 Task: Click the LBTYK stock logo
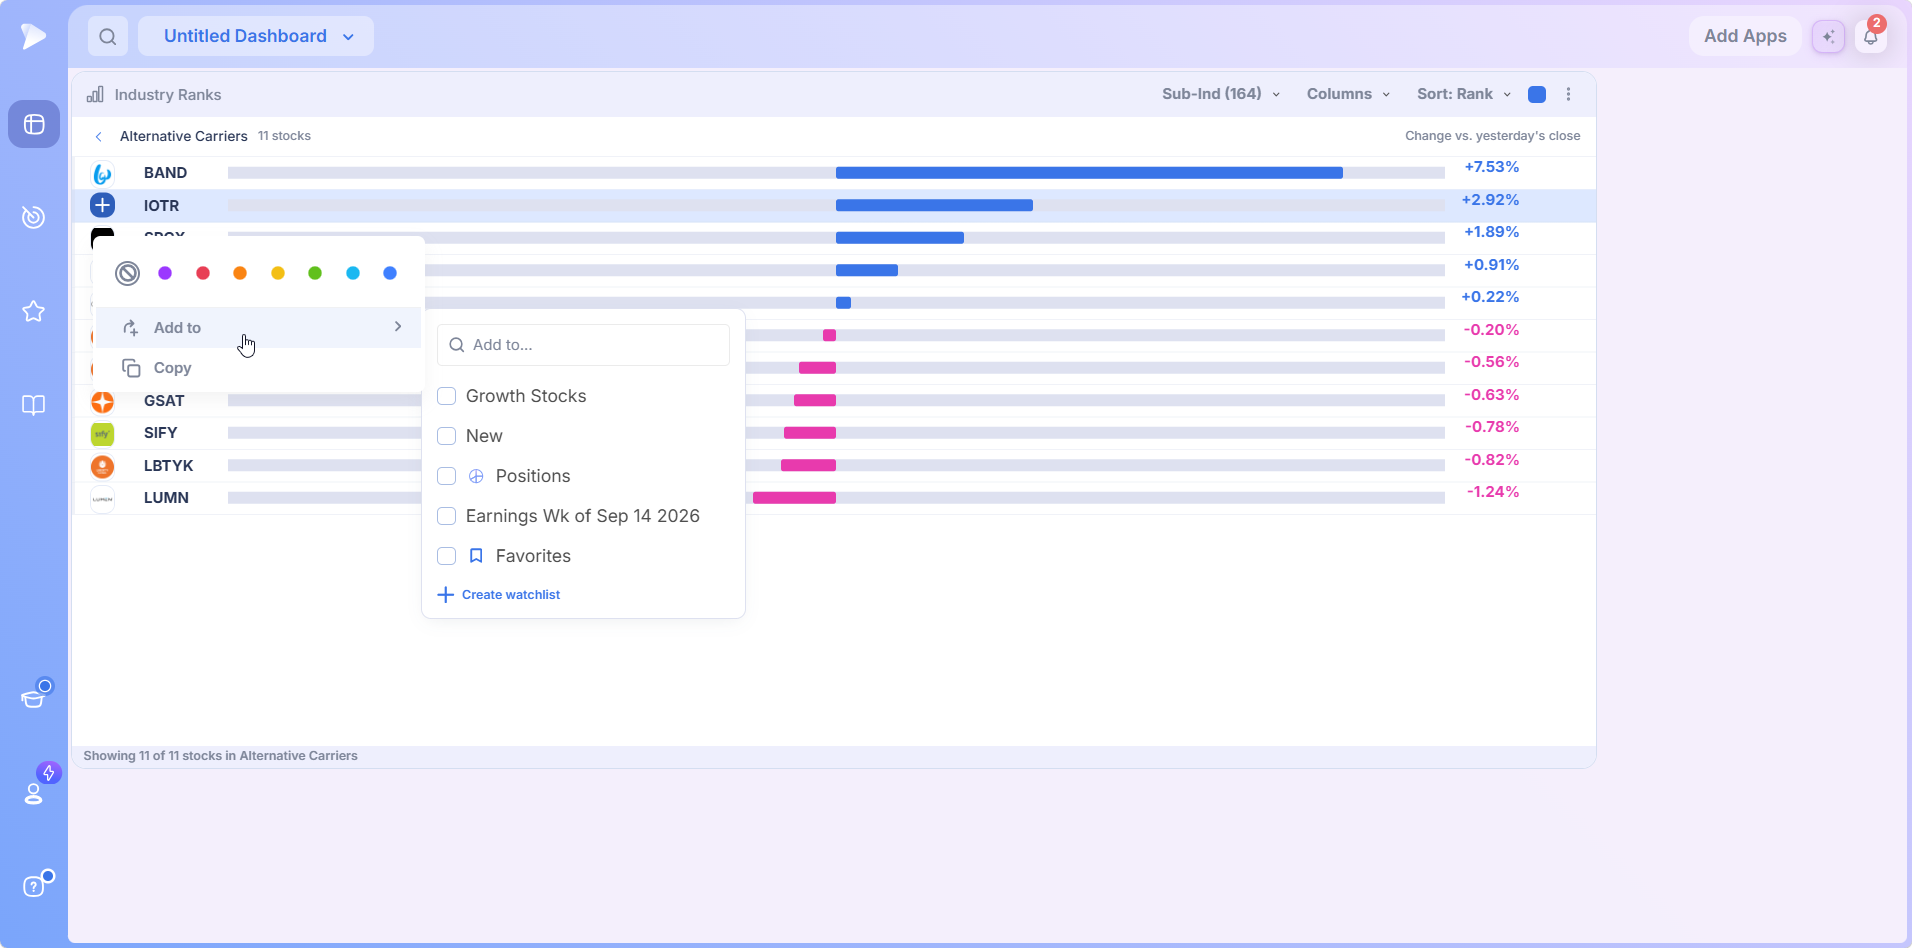pos(102,466)
